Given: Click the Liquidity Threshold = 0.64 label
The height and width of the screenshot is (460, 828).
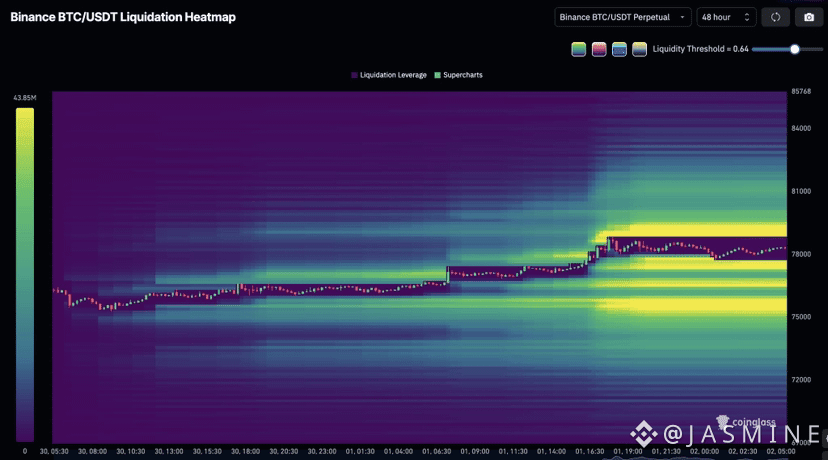Looking at the screenshot, I should [700, 49].
